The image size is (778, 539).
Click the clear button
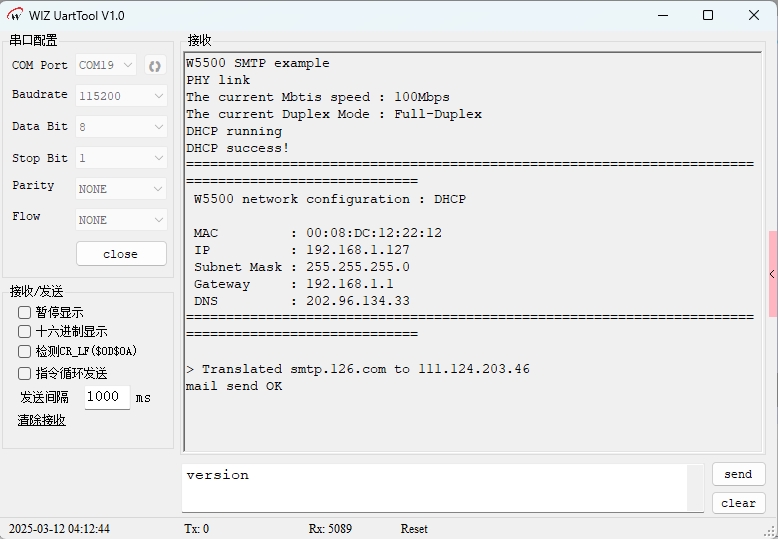click(x=738, y=503)
